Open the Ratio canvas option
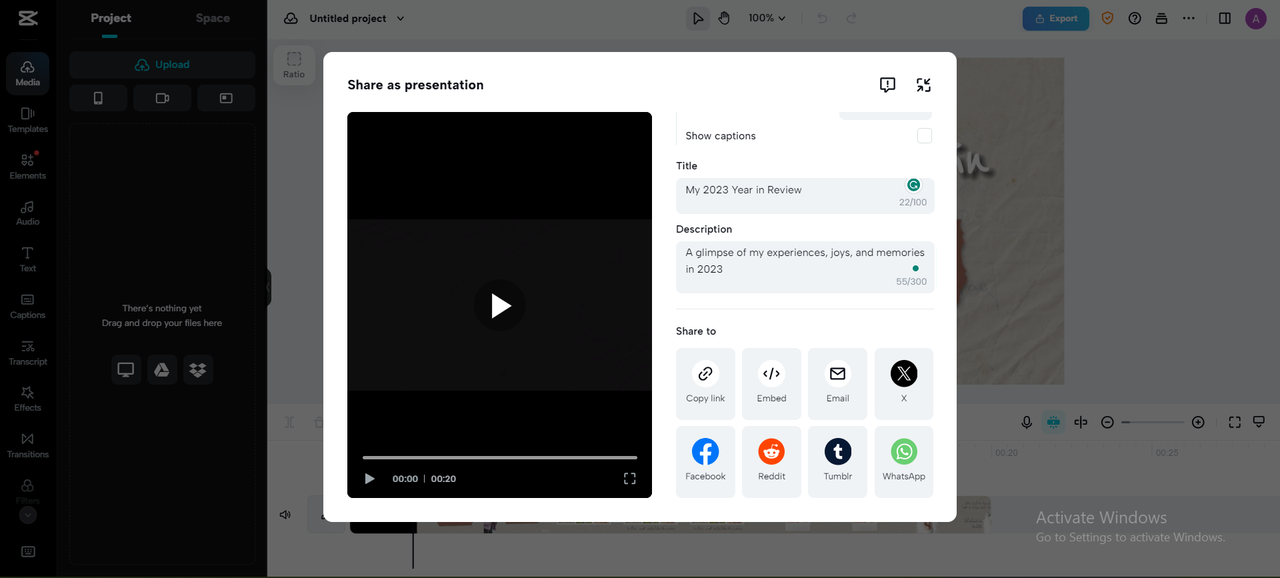The height and width of the screenshot is (578, 1280). [294, 65]
